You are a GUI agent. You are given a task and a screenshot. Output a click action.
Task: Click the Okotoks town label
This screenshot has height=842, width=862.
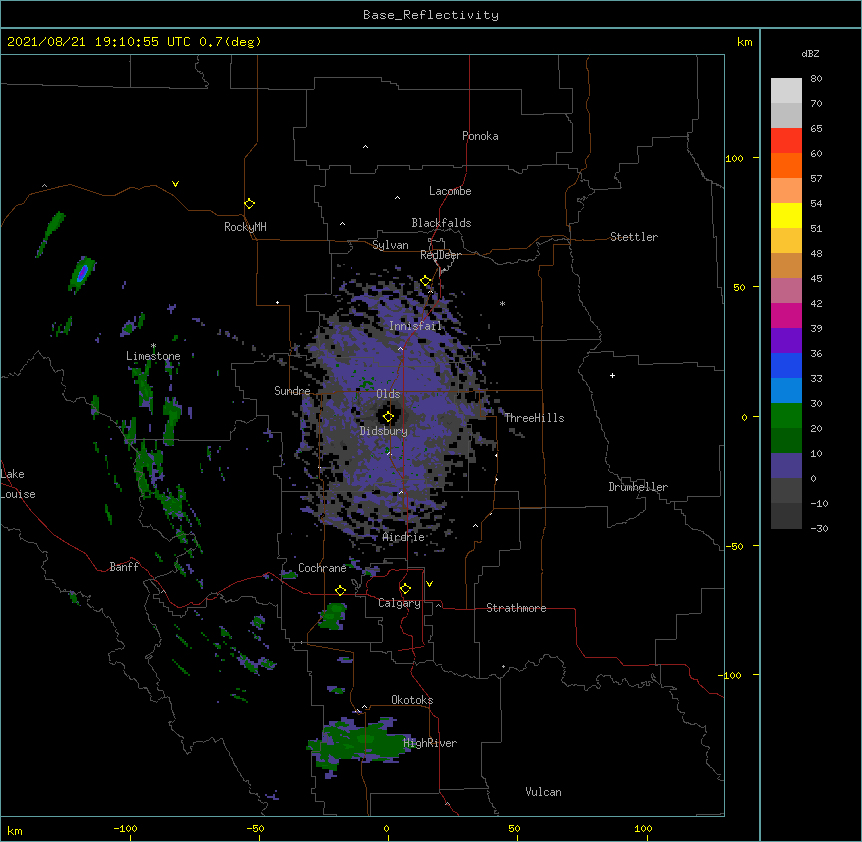coord(412,700)
